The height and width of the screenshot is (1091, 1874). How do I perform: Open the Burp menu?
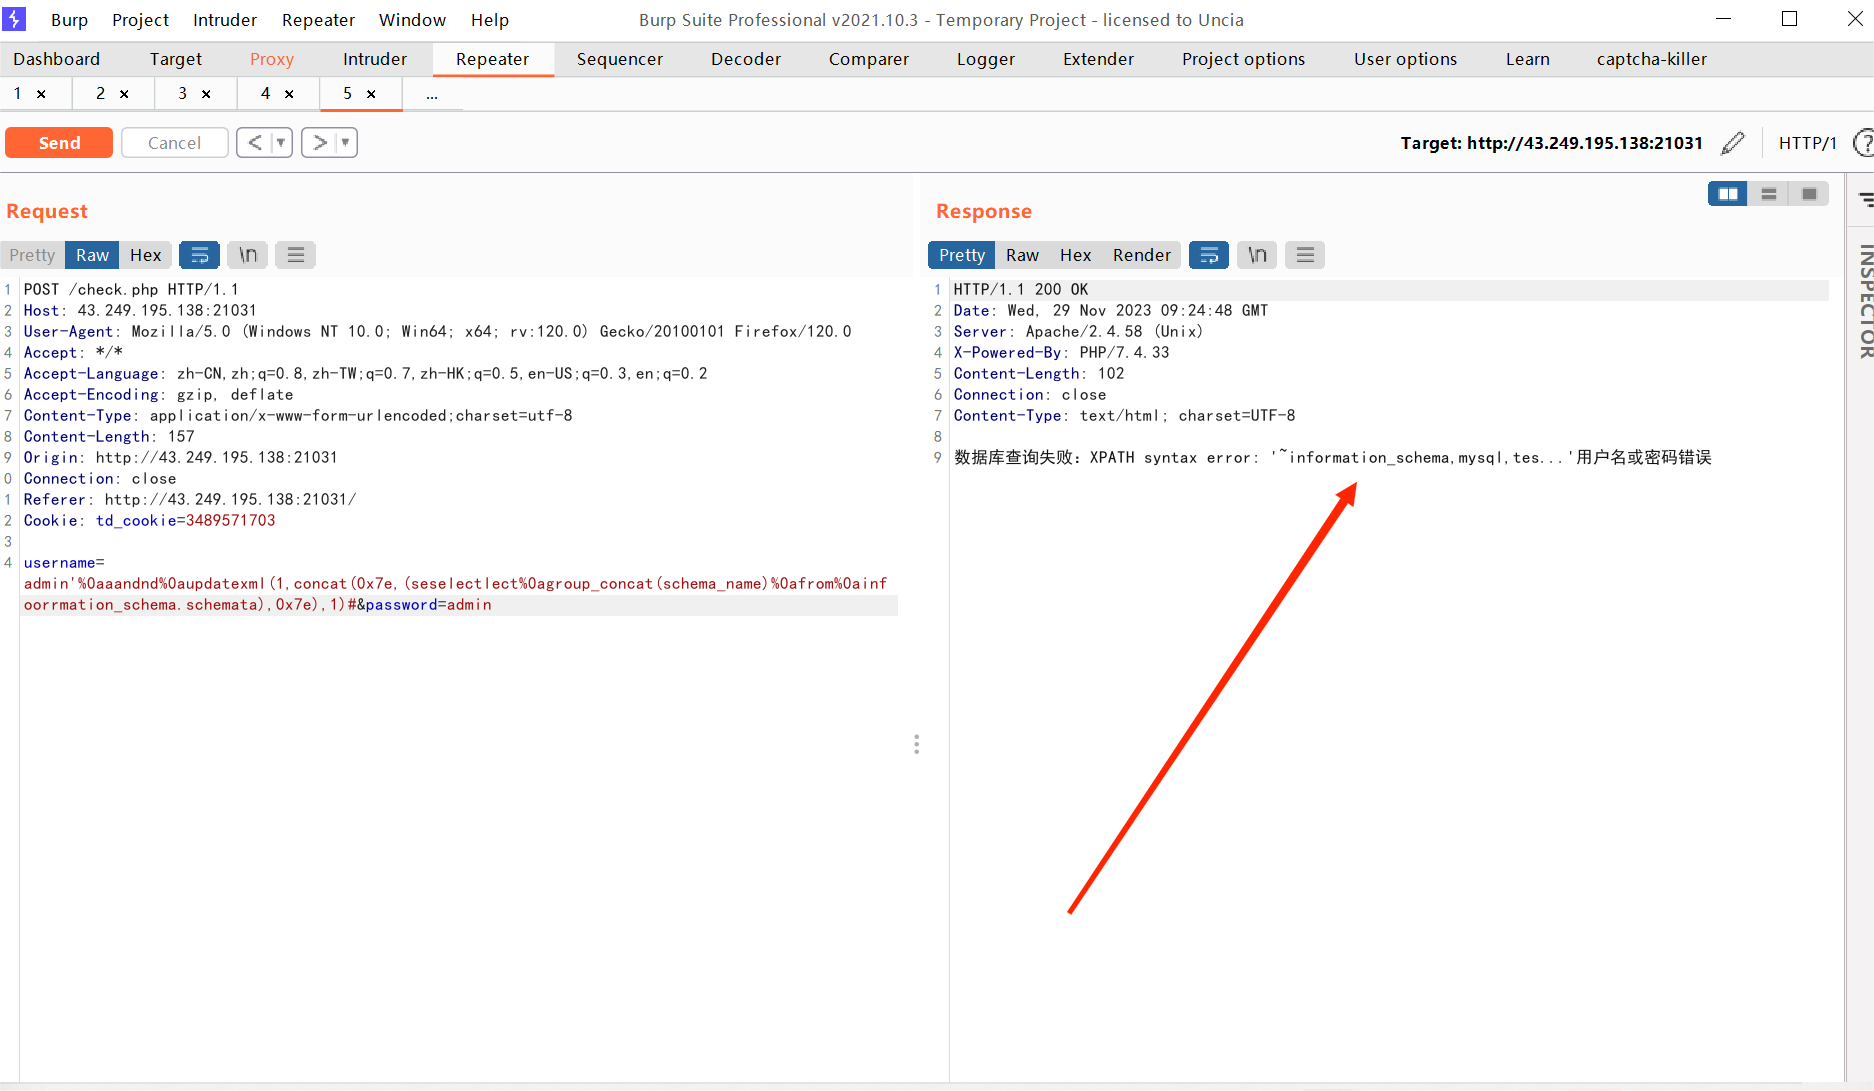69,20
